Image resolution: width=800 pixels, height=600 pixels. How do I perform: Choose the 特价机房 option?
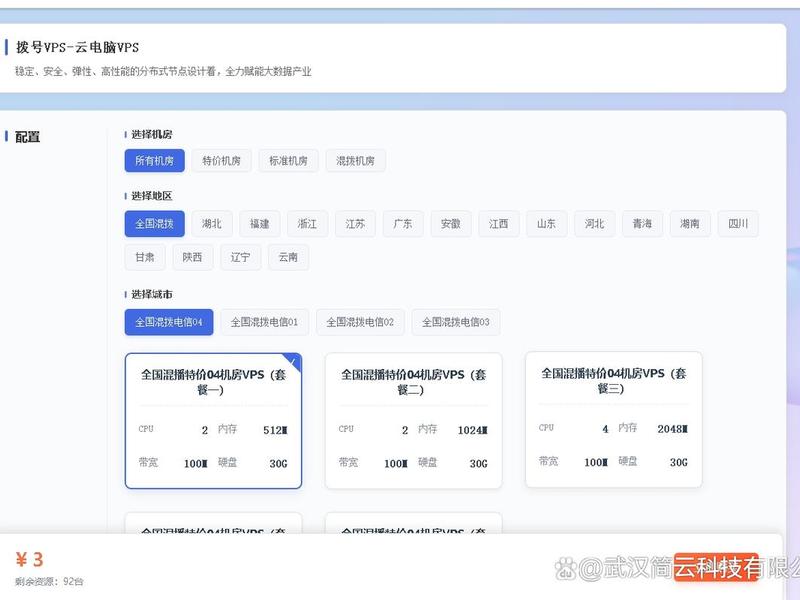pos(221,161)
